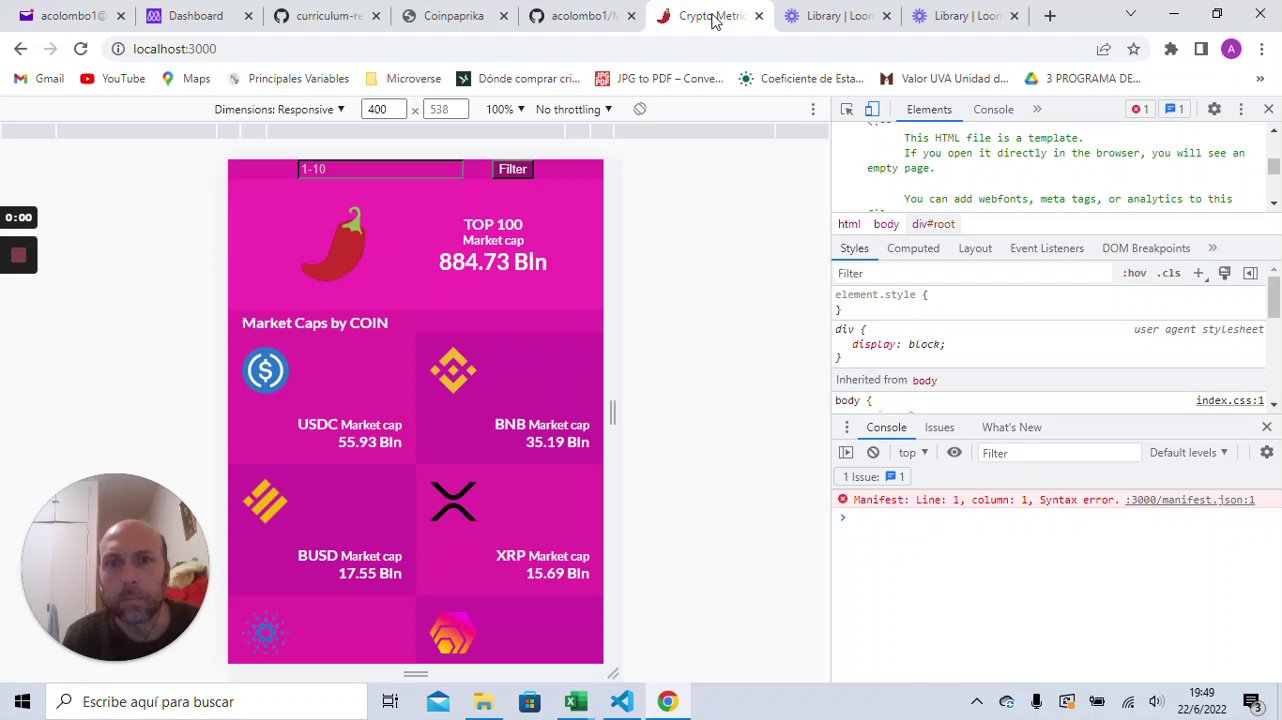The height and width of the screenshot is (720, 1282).
Task: Expand more Styles pane tabs chevron
Action: click(x=1212, y=248)
